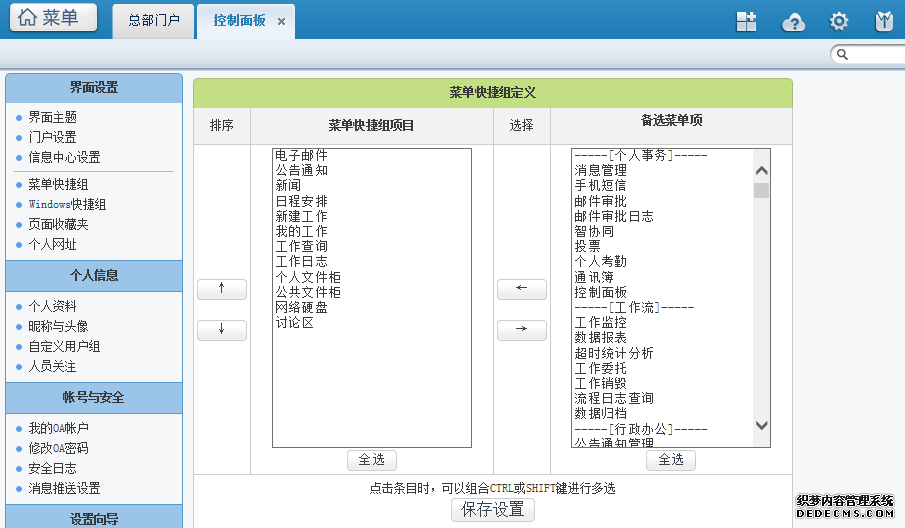Open 个人资料 in sidebar

pos(53,306)
